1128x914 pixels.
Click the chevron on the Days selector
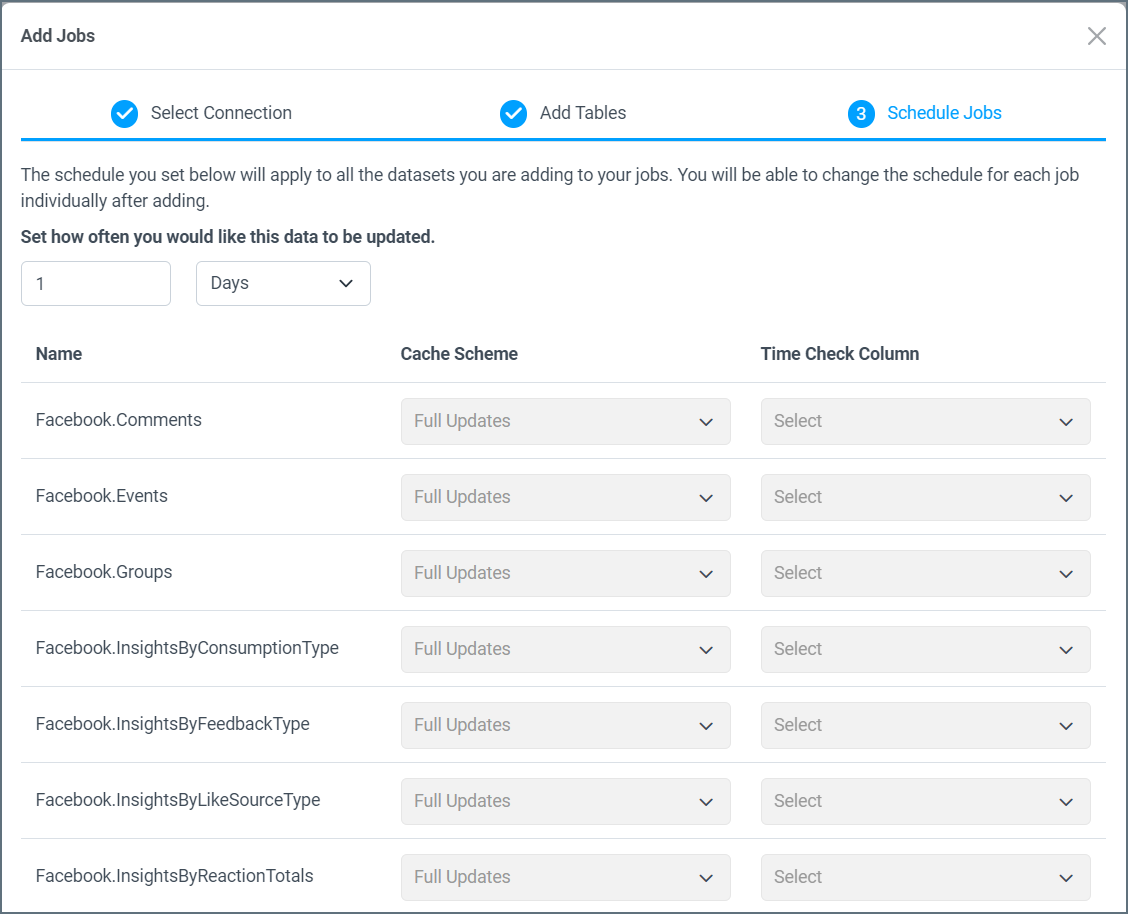(347, 283)
